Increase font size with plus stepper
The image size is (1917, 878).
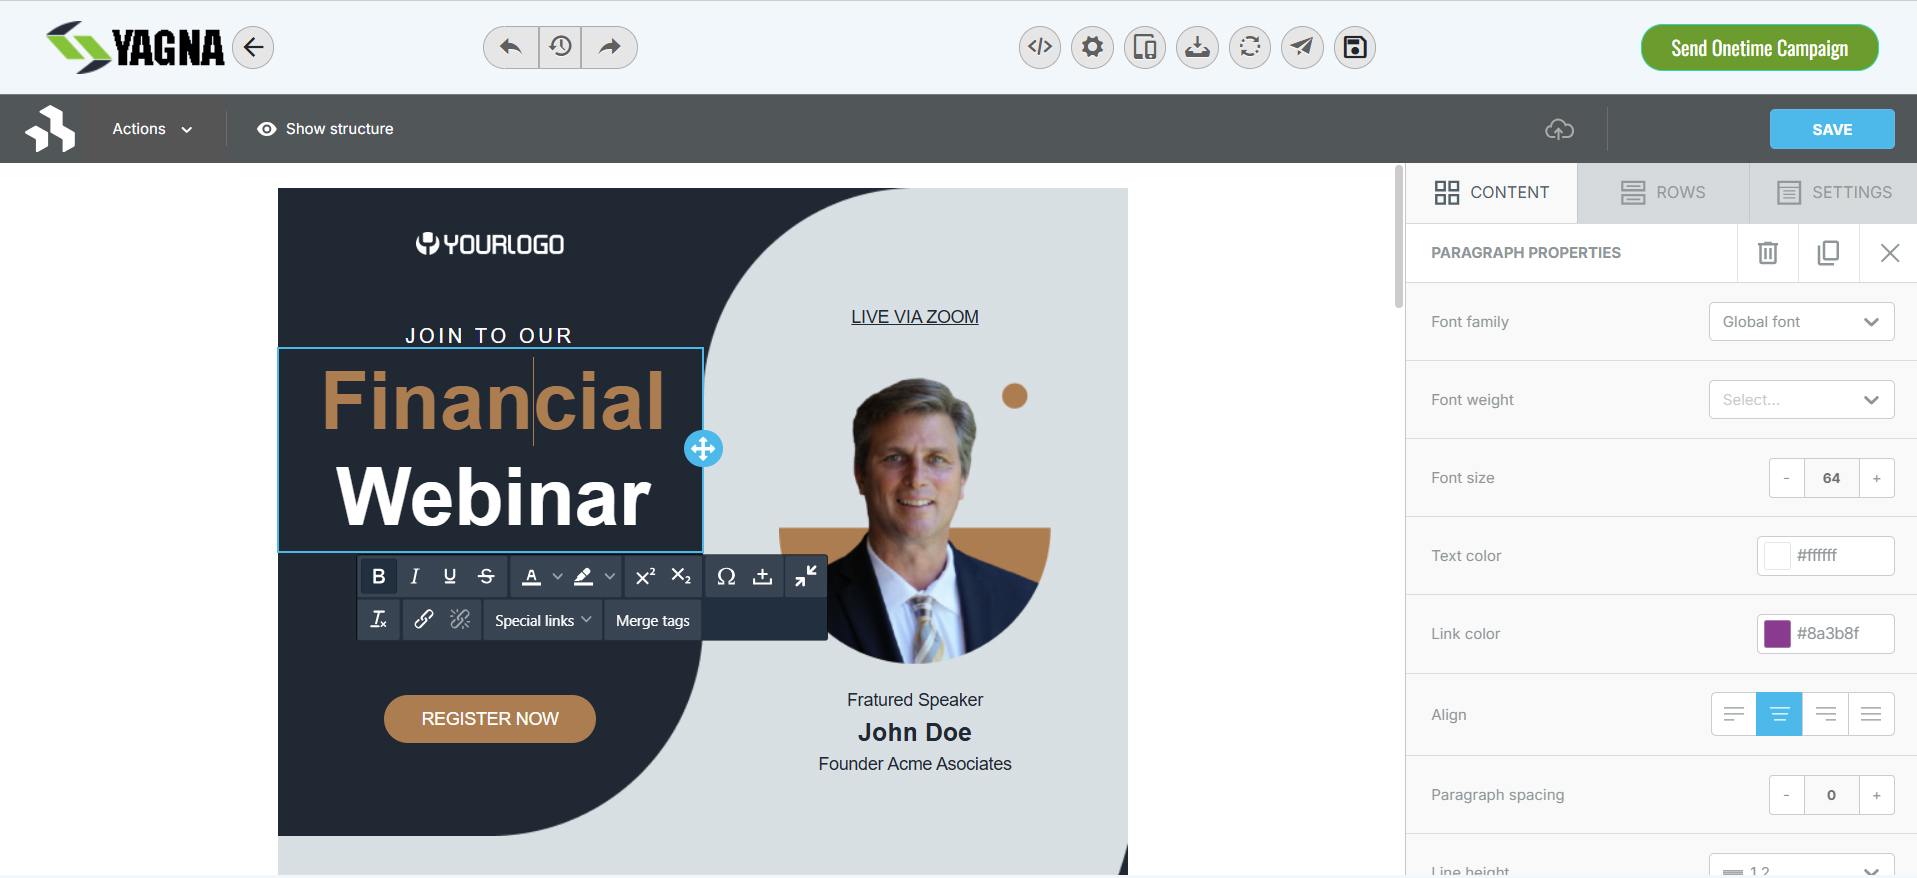pyautogui.click(x=1876, y=478)
